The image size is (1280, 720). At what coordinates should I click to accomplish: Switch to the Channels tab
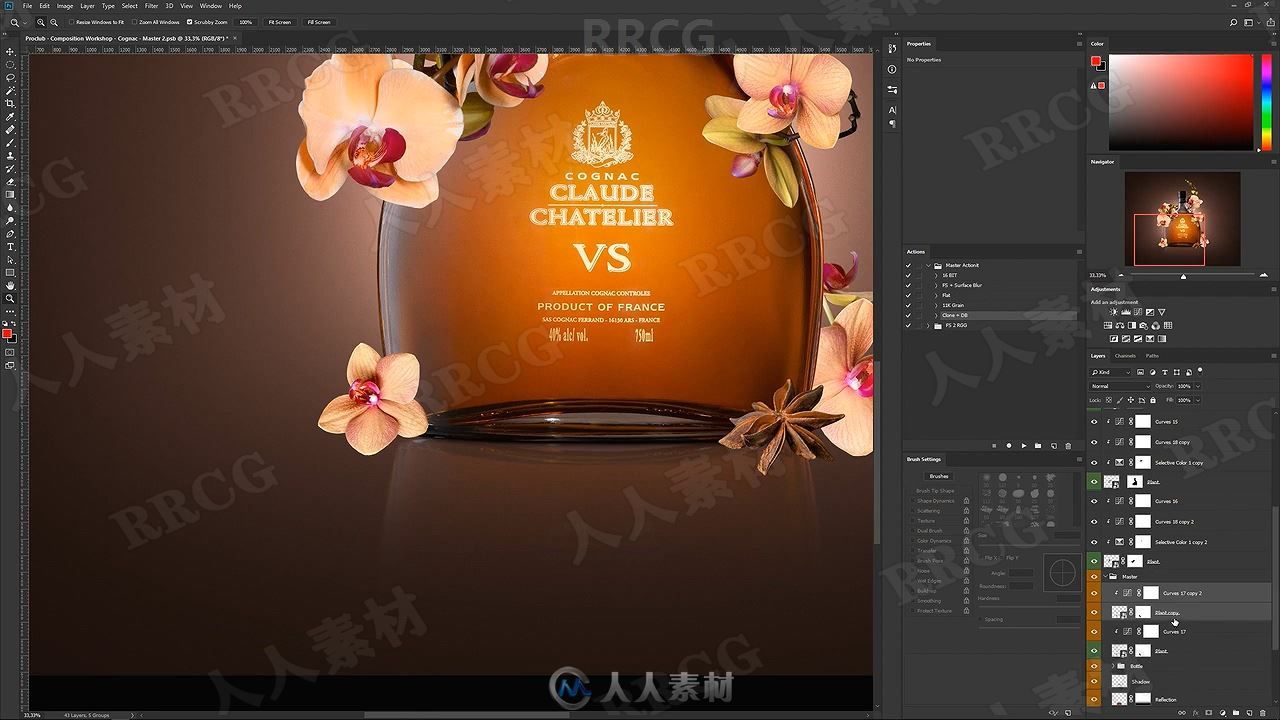[x=1125, y=356]
